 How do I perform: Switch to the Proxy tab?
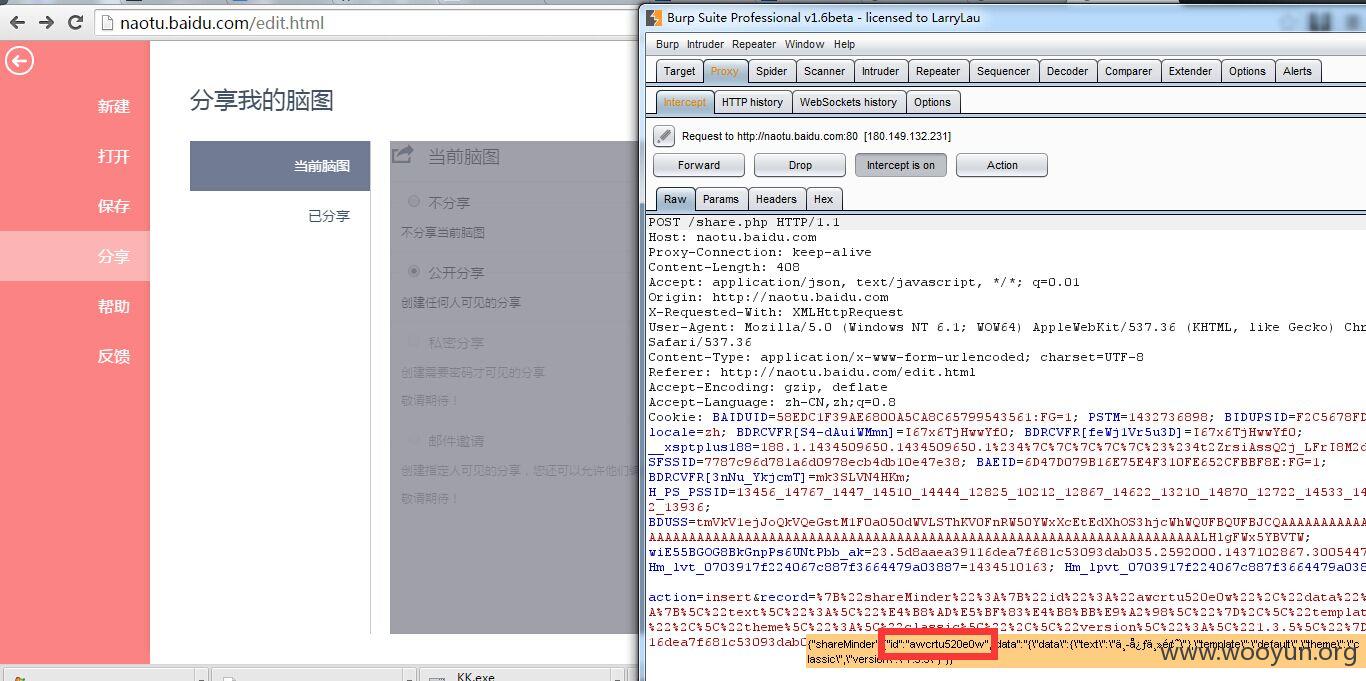724,71
